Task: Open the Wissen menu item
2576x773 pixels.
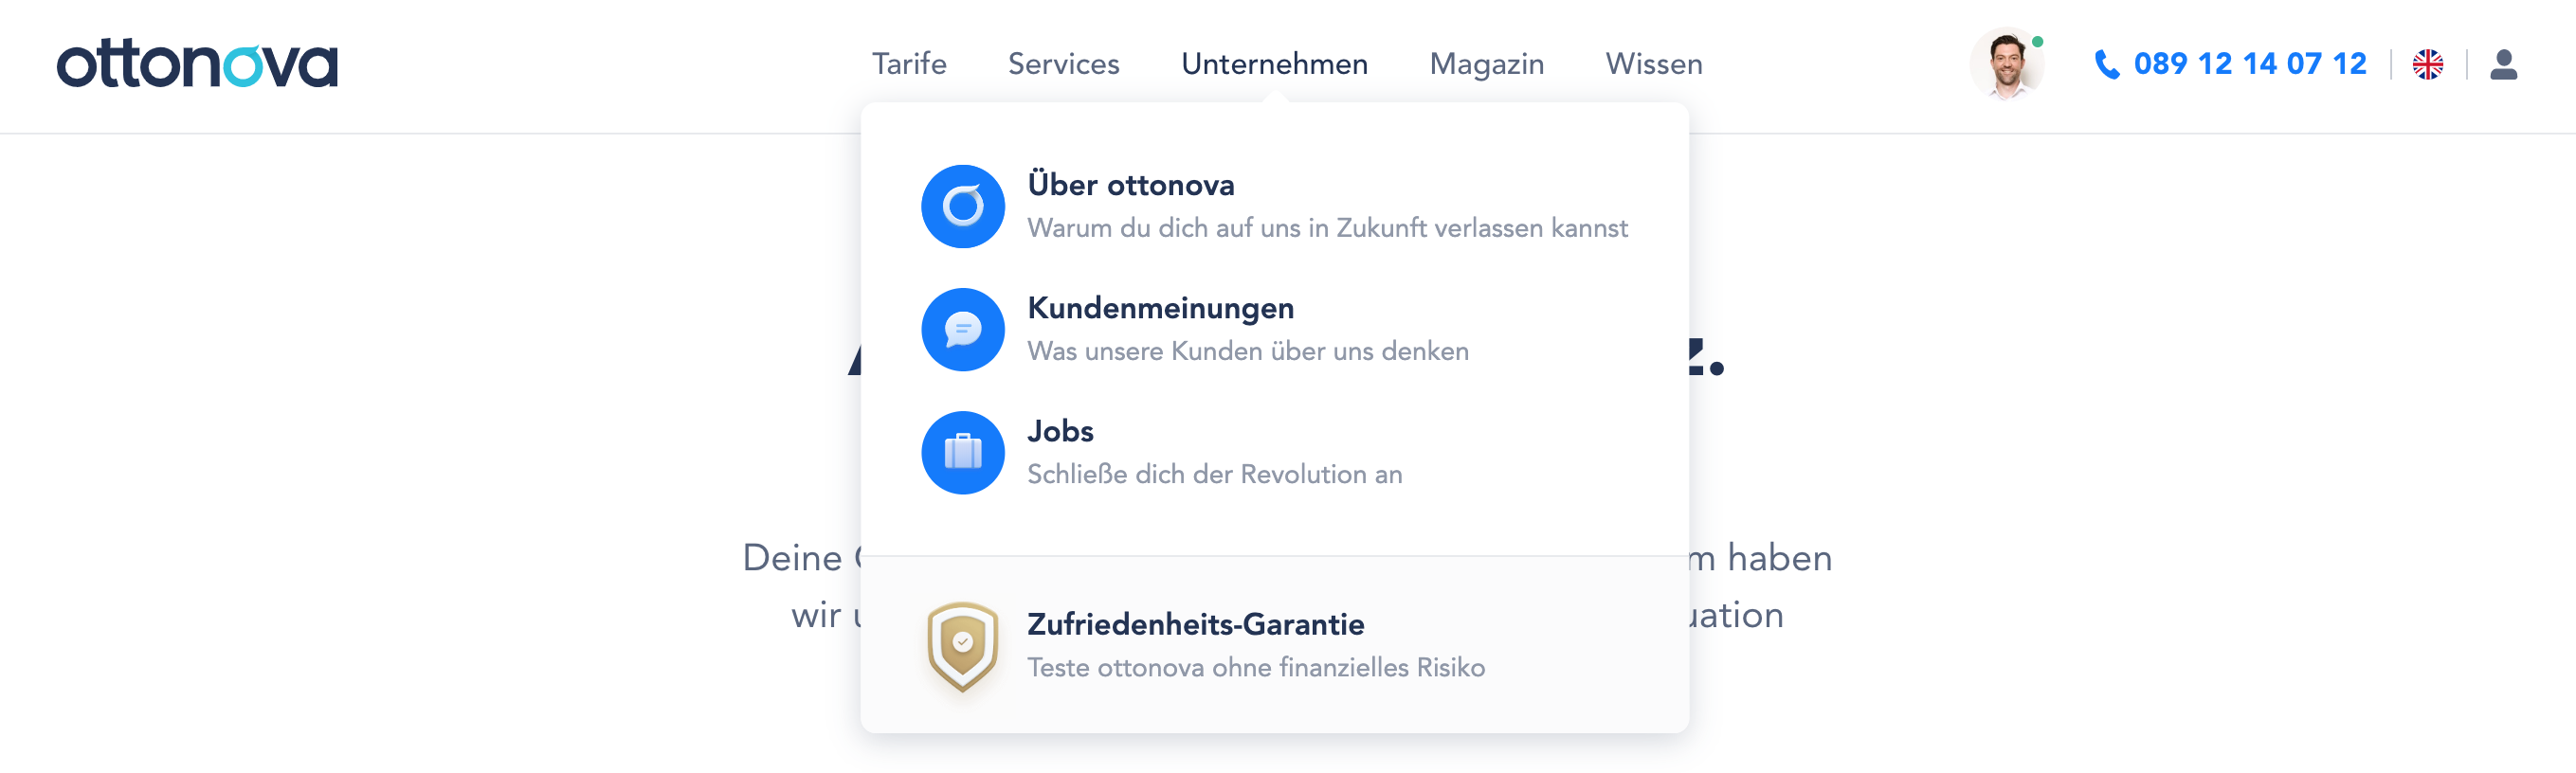Action: coord(1653,64)
